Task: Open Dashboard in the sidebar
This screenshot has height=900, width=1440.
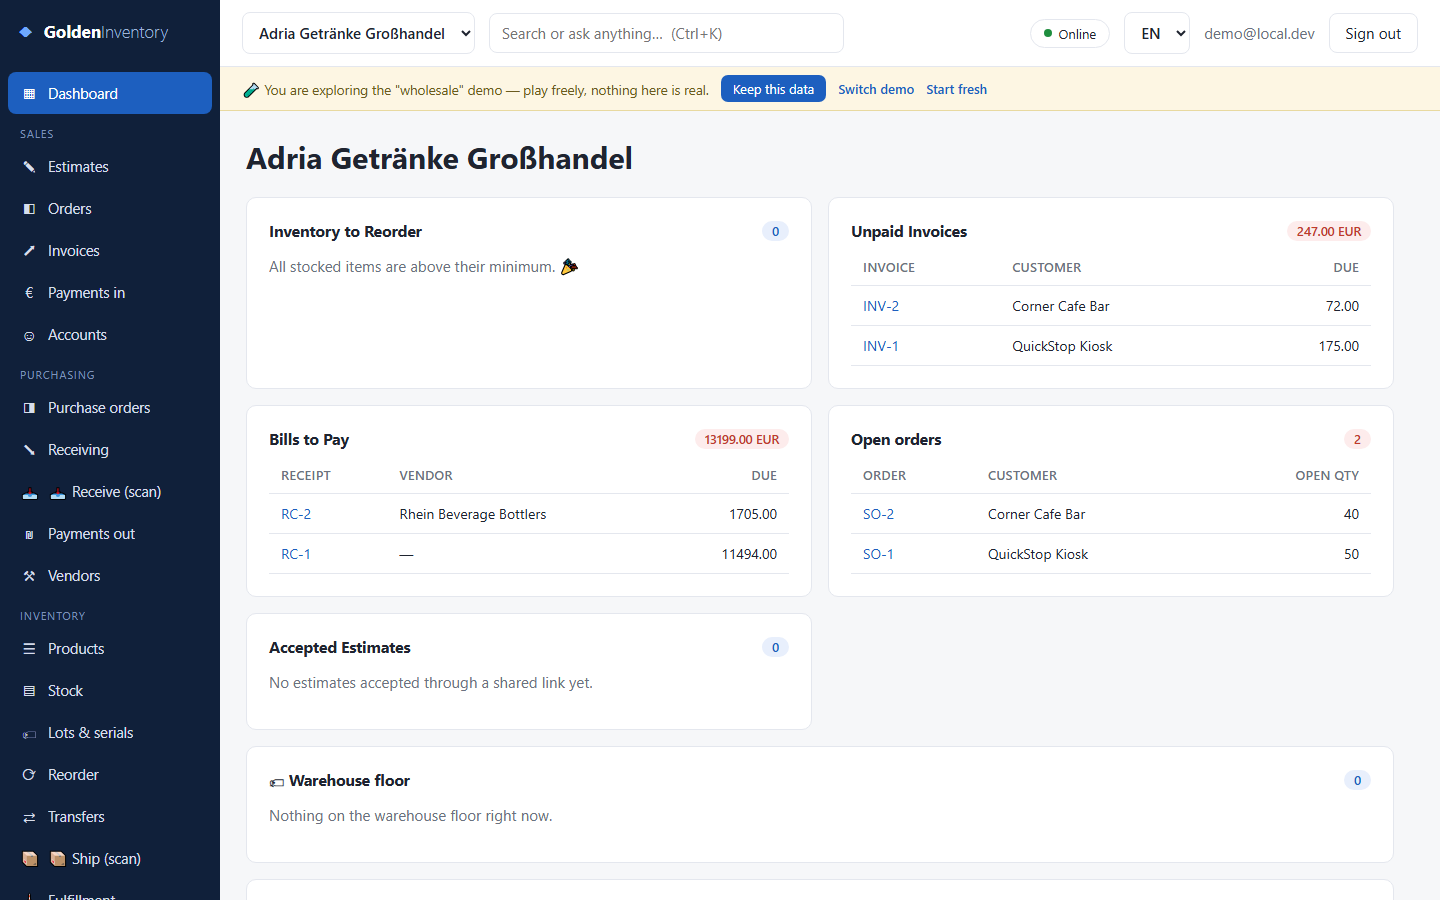Action: [110, 93]
